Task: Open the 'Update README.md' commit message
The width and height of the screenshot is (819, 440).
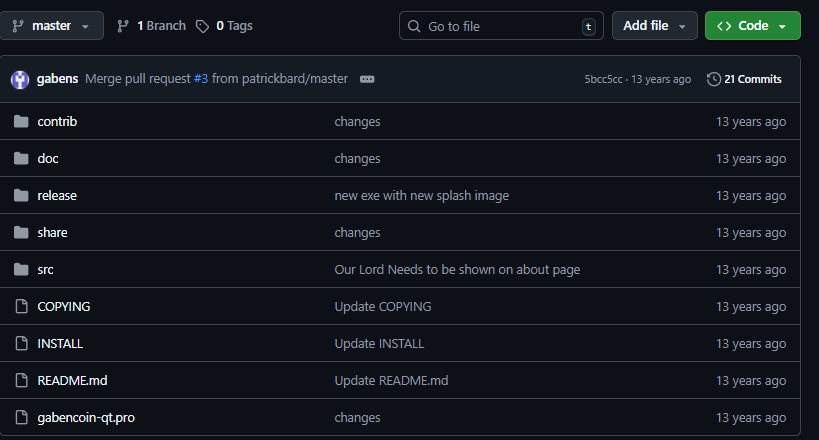Action: (x=391, y=381)
